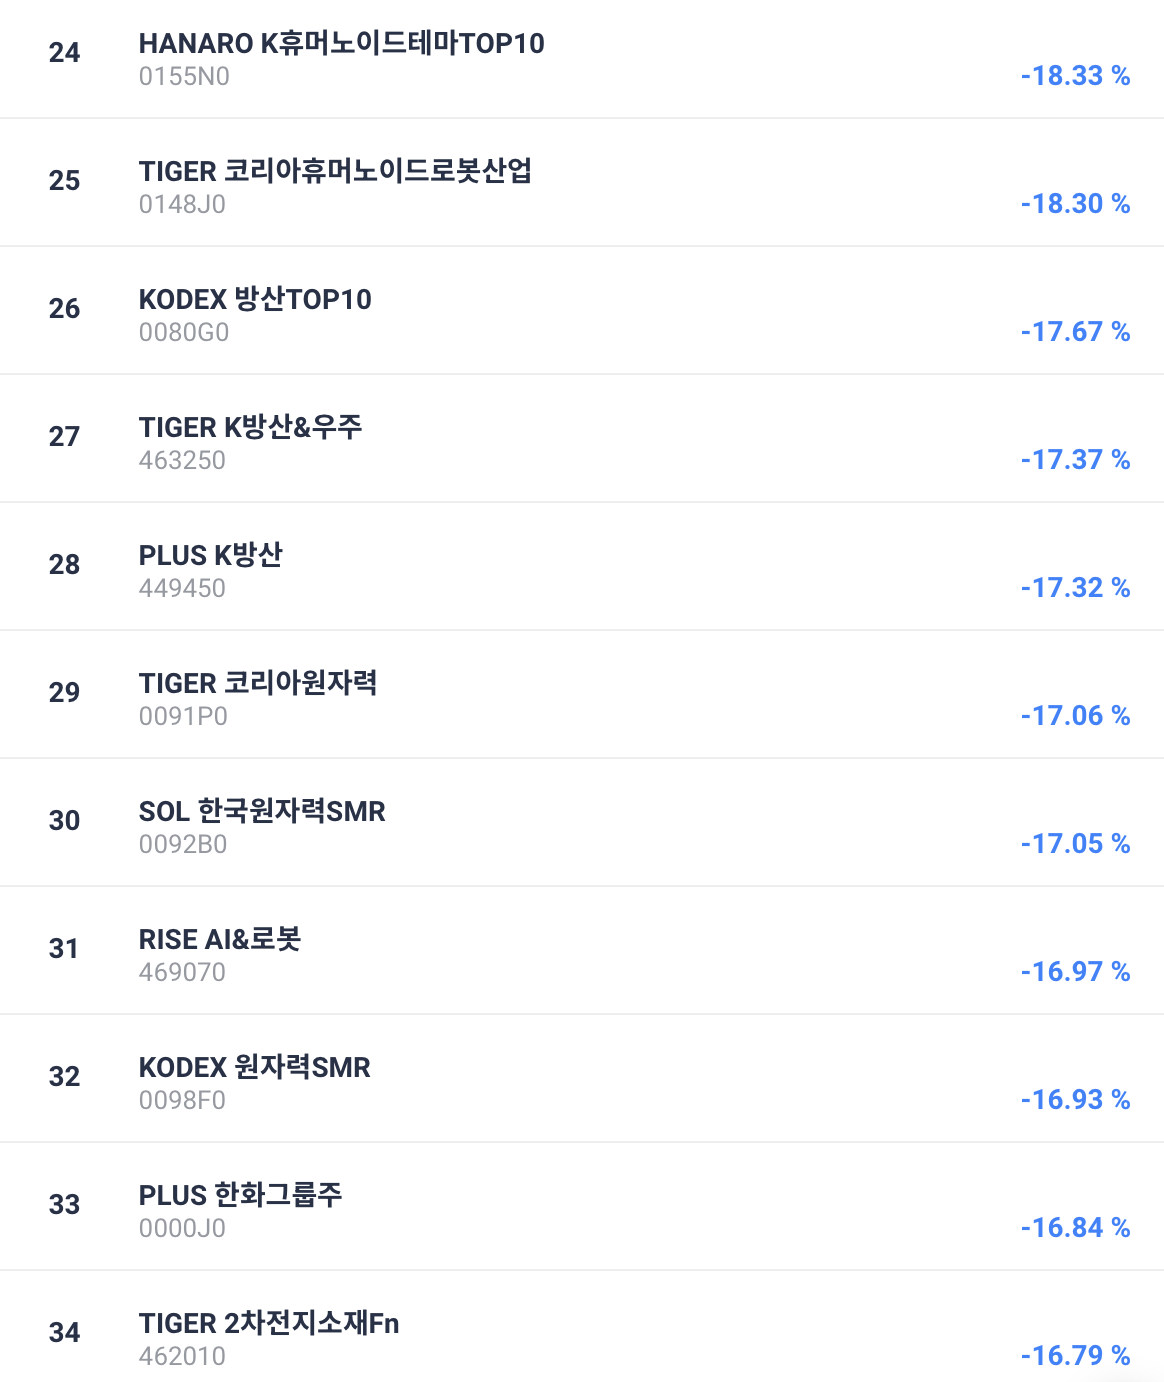Image resolution: width=1164 pixels, height=1382 pixels.
Task: Click RISE AI&로봇 name
Action: click(x=220, y=940)
